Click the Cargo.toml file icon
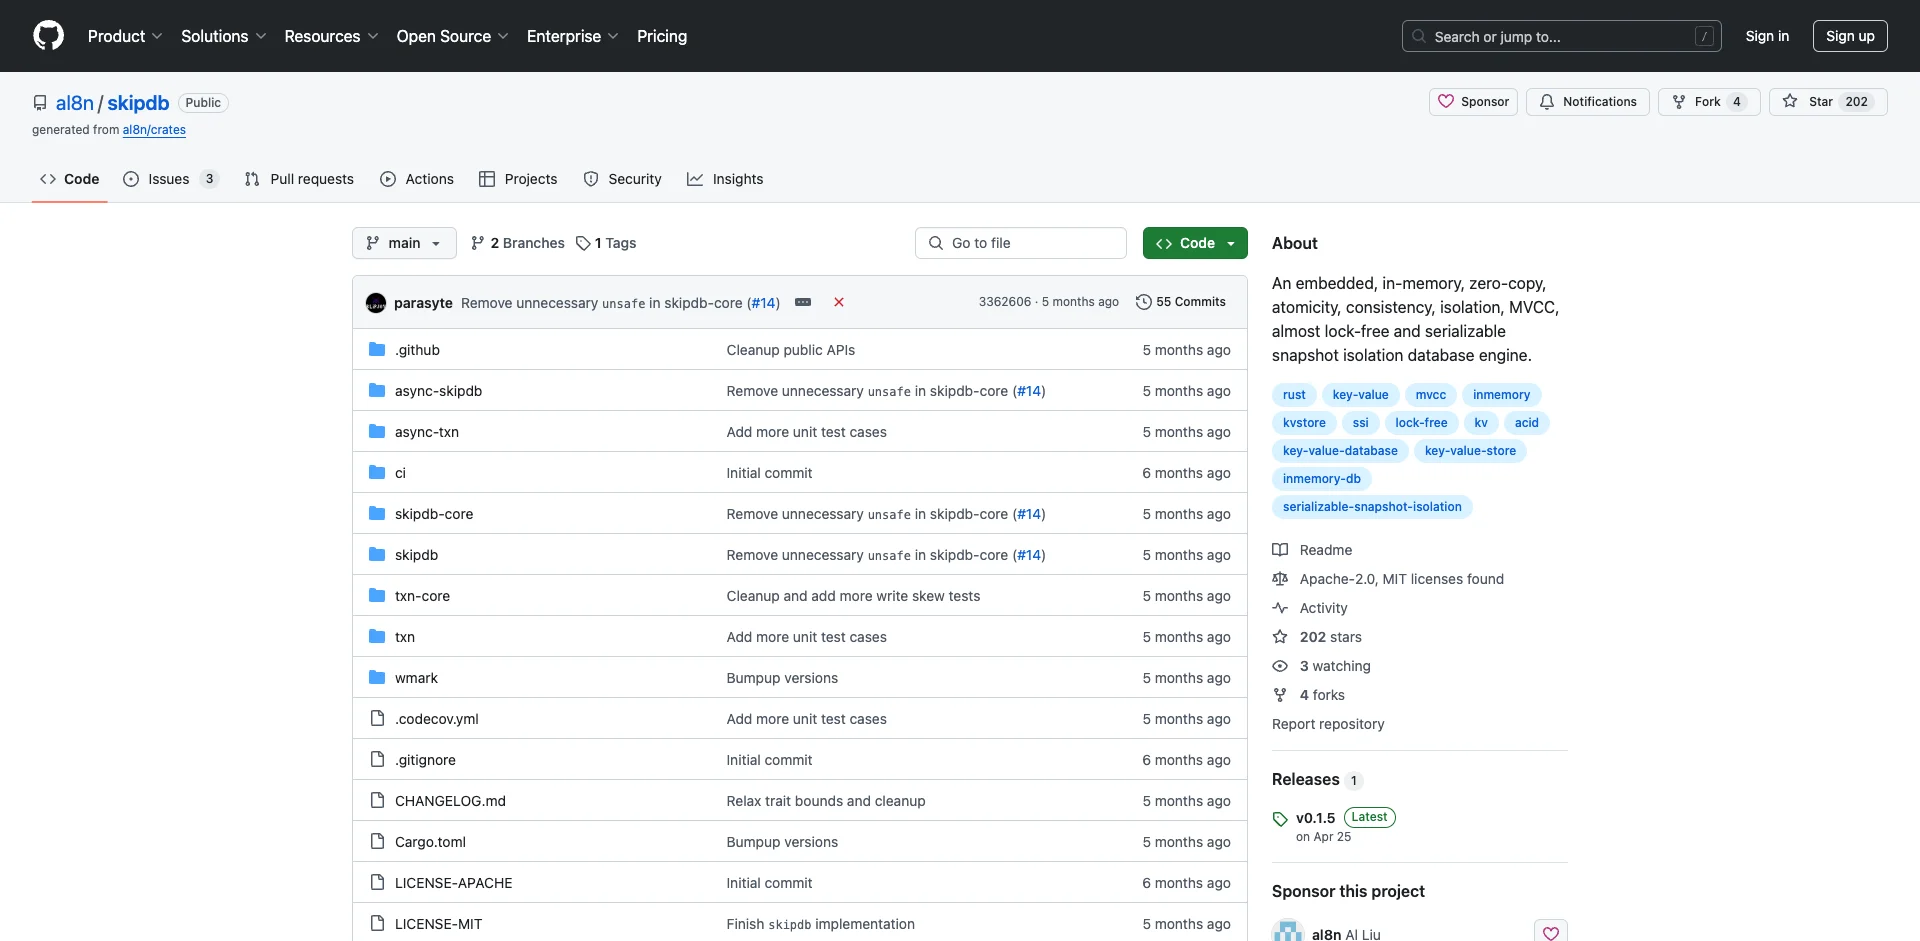 point(377,842)
